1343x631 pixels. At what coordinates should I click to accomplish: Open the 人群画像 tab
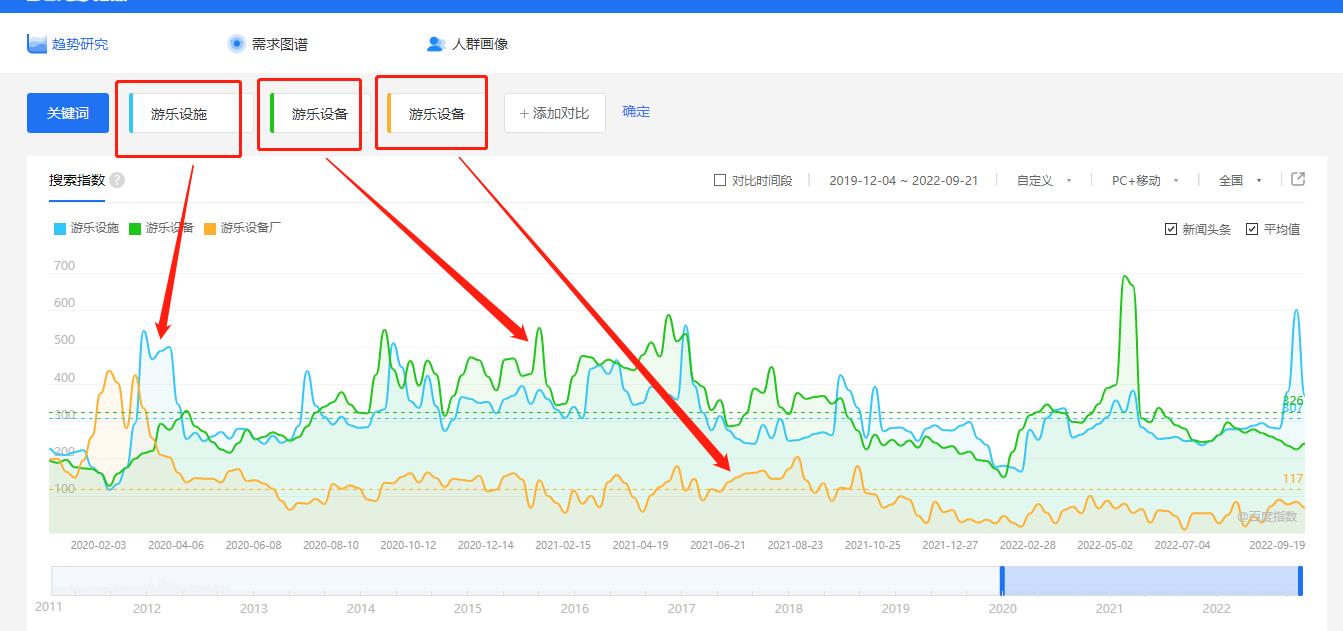[468, 44]
